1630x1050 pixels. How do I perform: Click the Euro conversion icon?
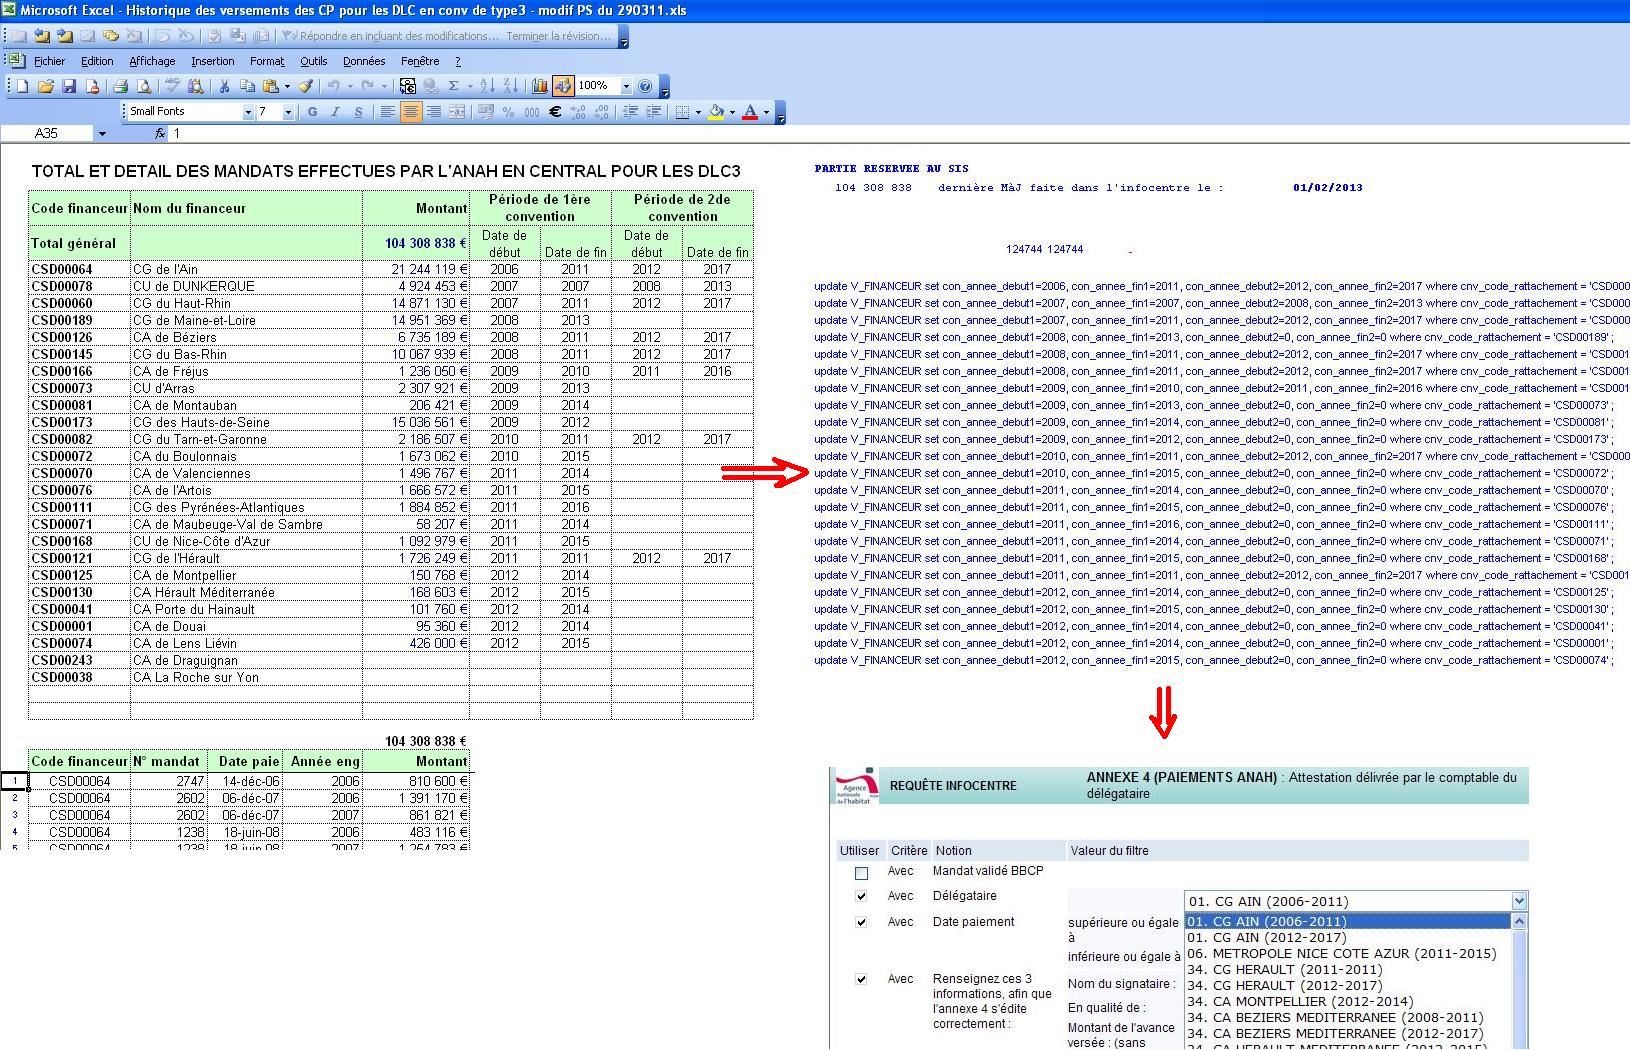408,86
